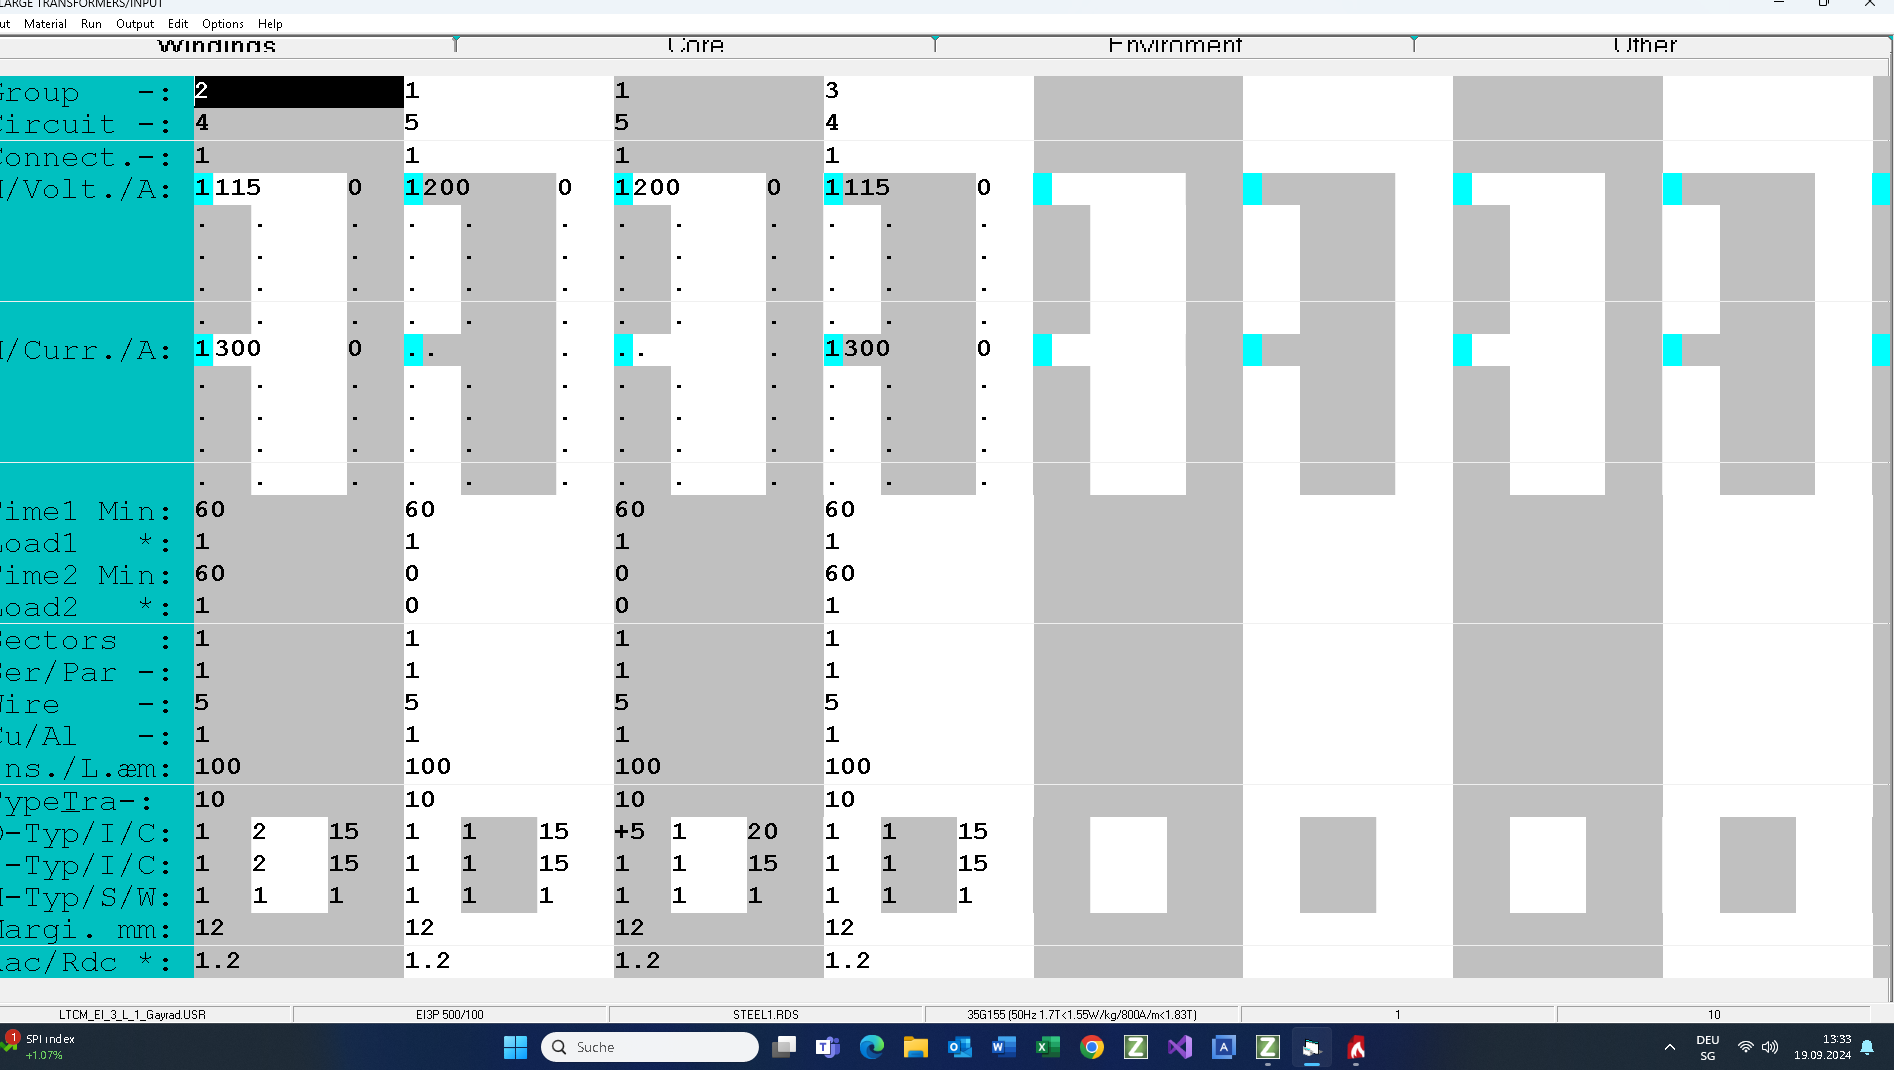
Task: Select the Group value 3 cell
Action: point(928,91)
